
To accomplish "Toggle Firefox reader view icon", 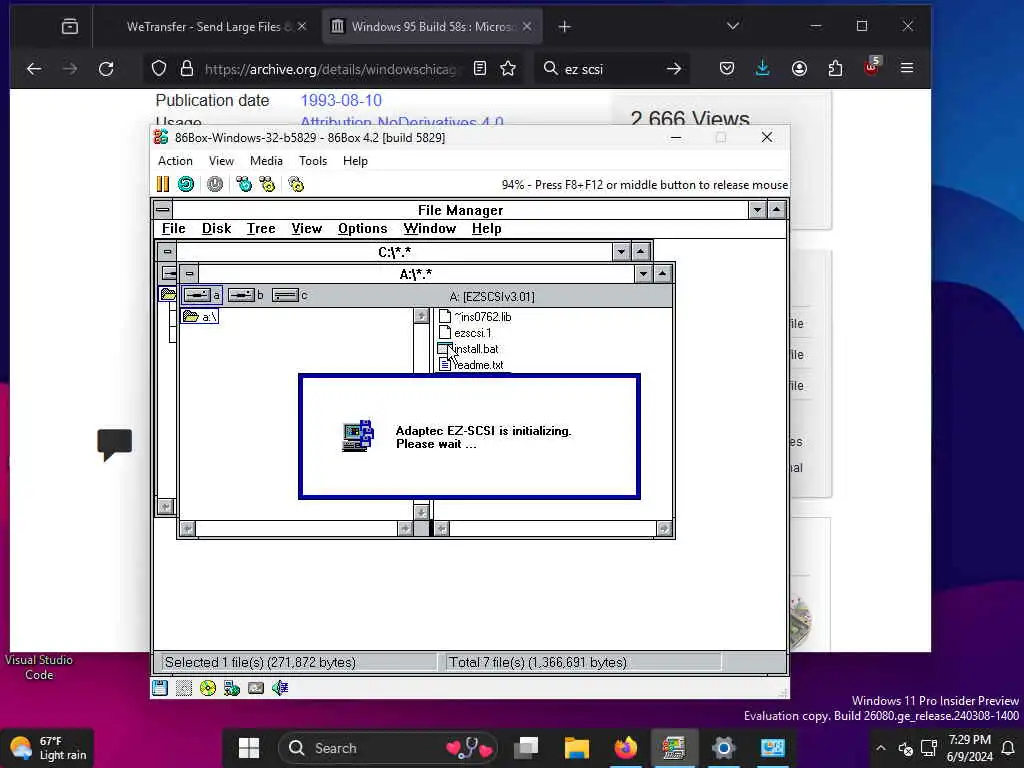I will click(x=480, y=68).
